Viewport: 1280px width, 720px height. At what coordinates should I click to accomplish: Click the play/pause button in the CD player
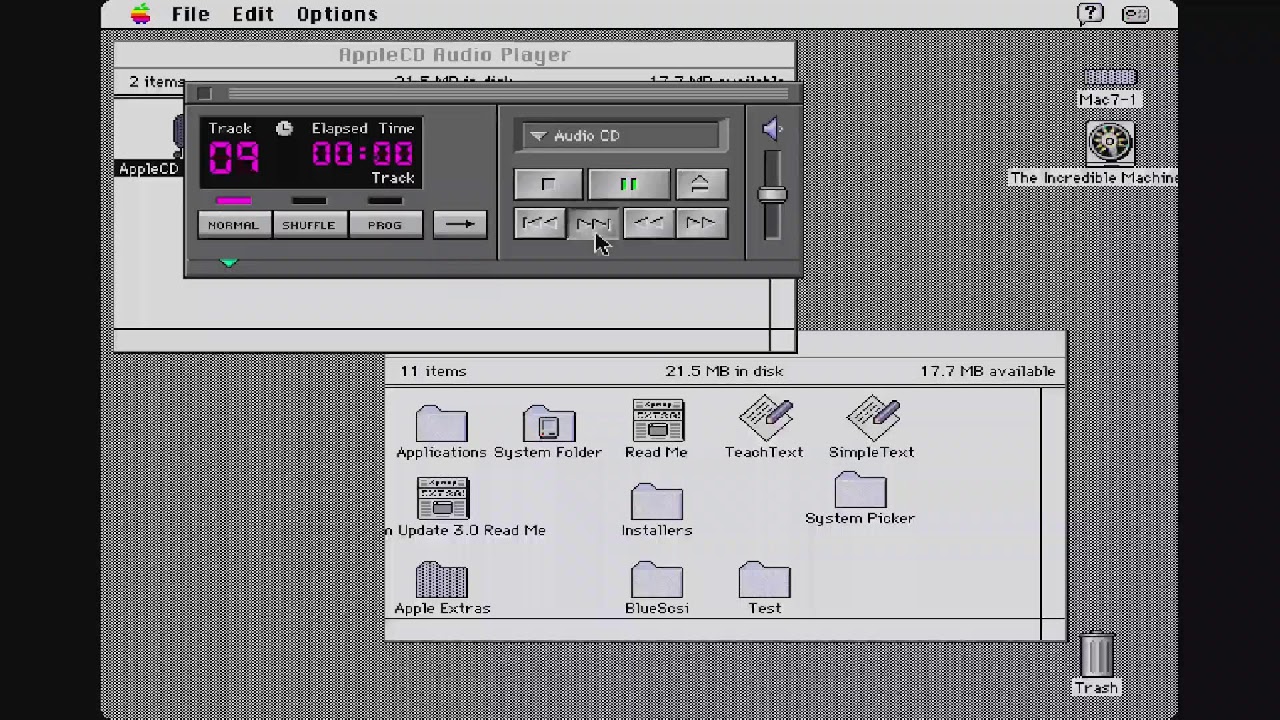pos(628,185)
